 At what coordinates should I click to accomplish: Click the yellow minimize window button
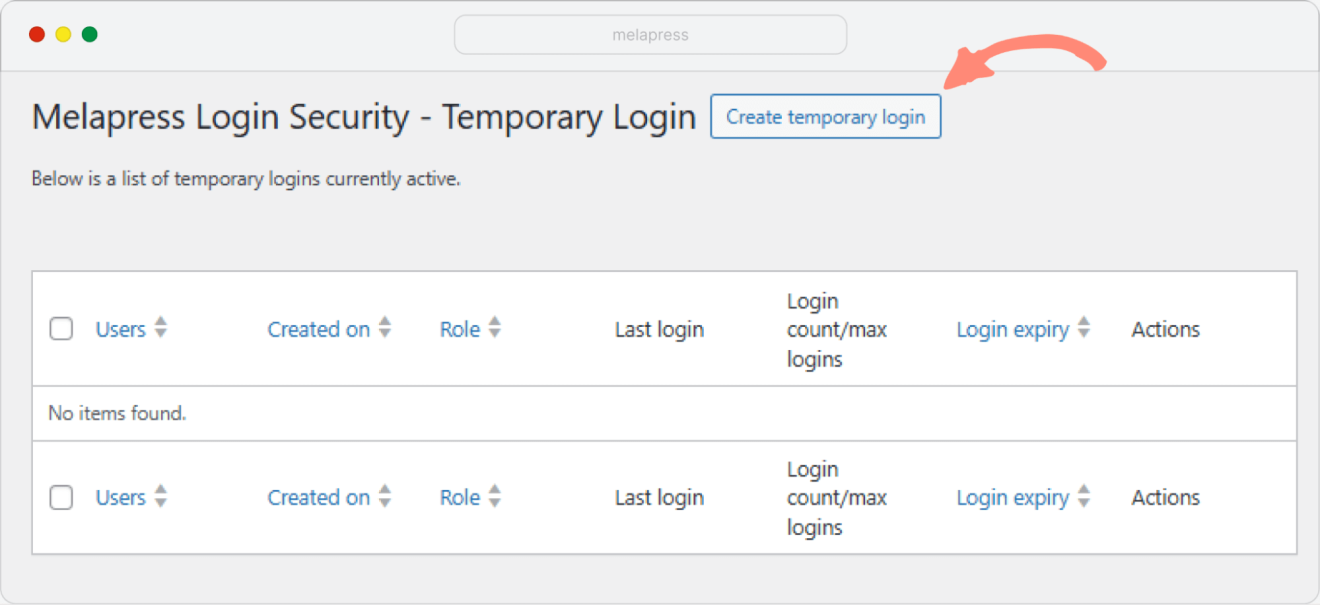click(63, 35)
